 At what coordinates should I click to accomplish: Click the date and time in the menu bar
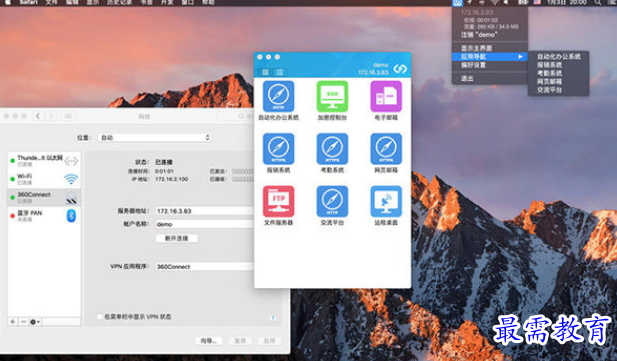pos(567,2)
